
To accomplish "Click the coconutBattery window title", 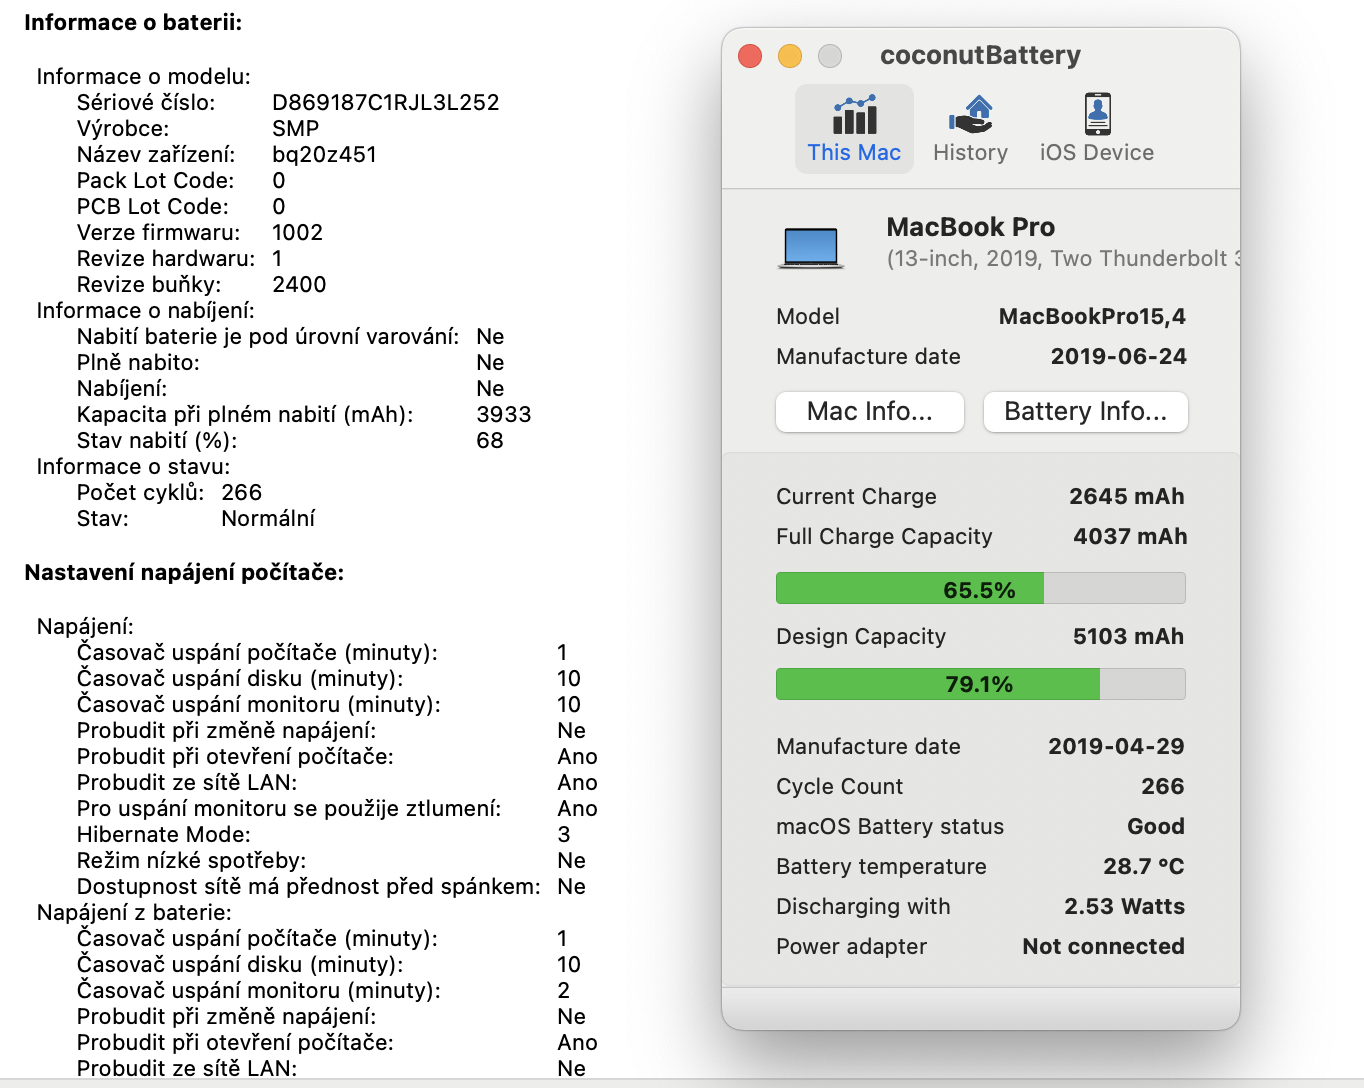I will tap(980, 56).
